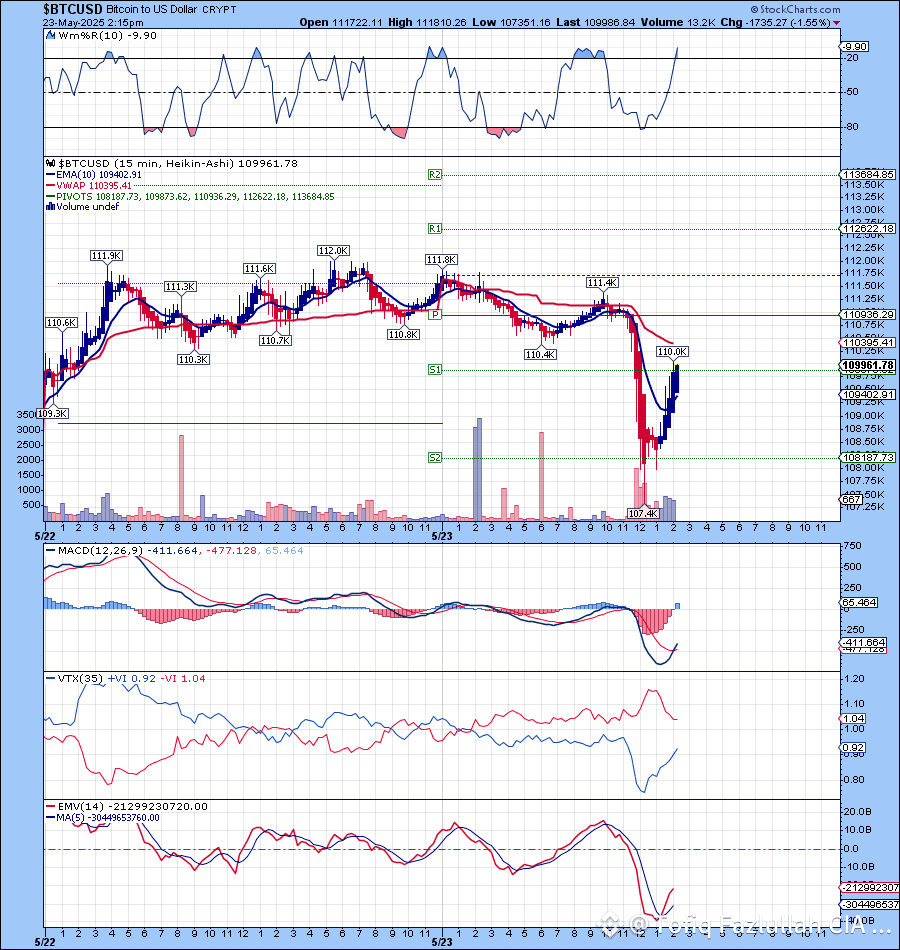Select the Volume 13.2K value
The image size is (900, 950).
coord(678,22)
